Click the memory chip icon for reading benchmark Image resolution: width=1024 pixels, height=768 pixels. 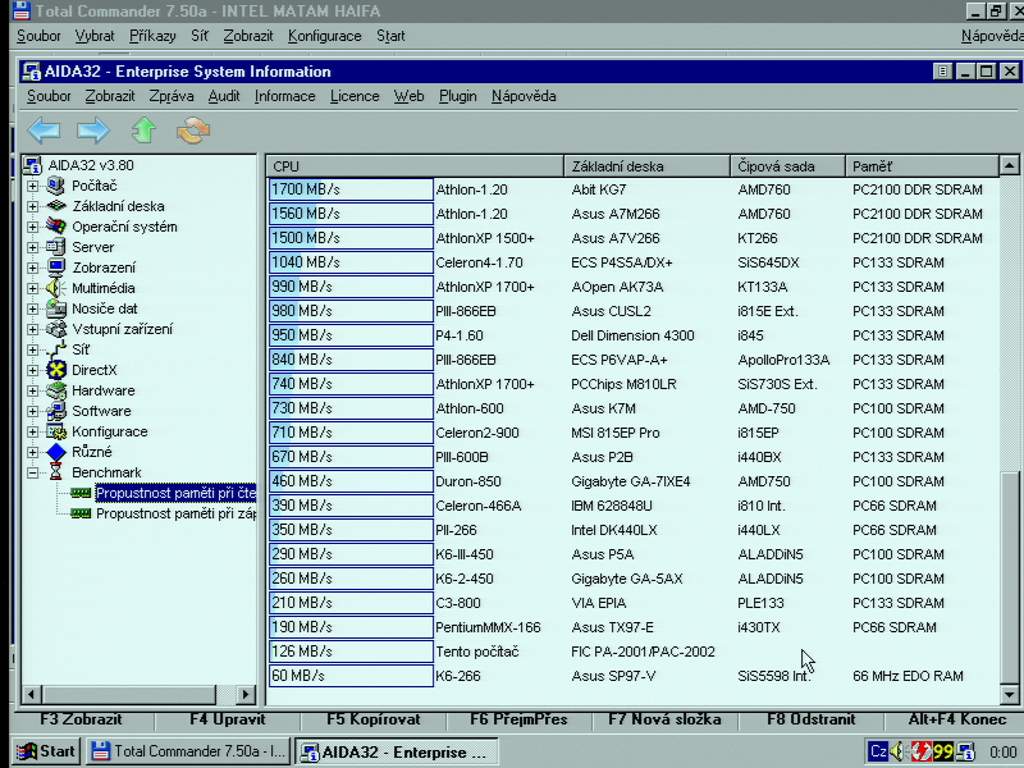coord(80,492)
